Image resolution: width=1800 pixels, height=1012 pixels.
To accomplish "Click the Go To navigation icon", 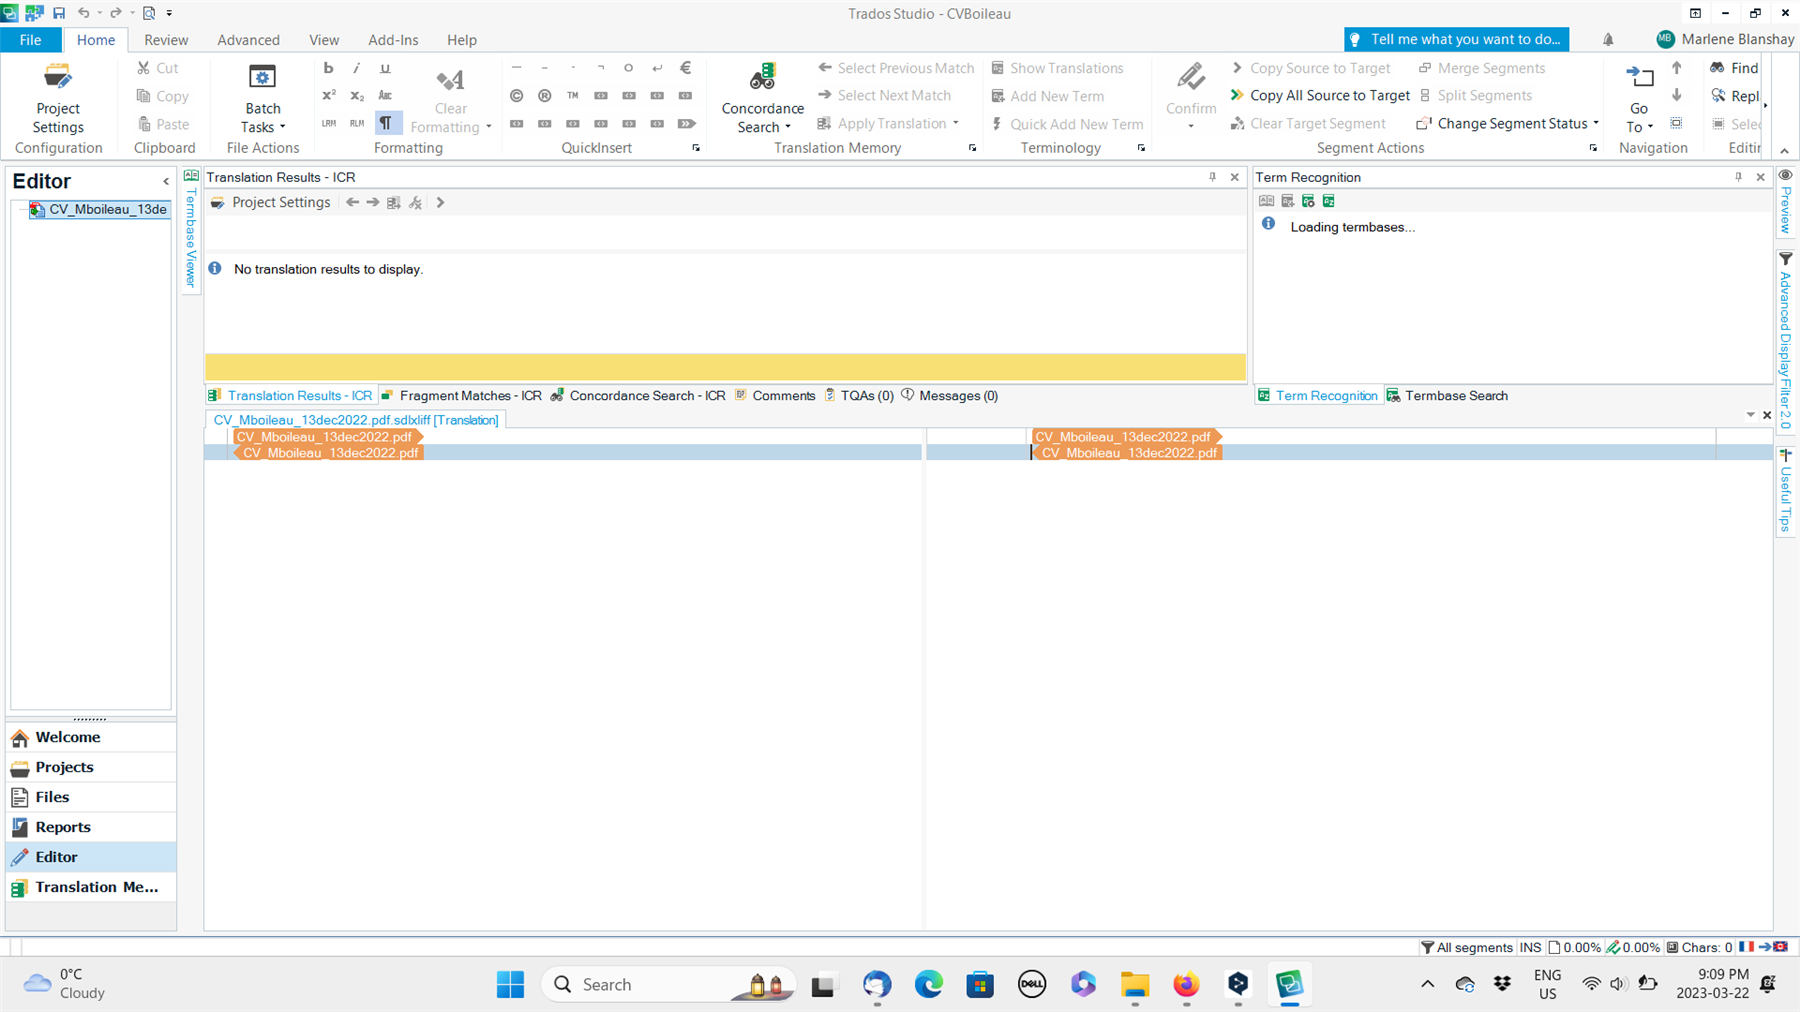I will 1639,78.
